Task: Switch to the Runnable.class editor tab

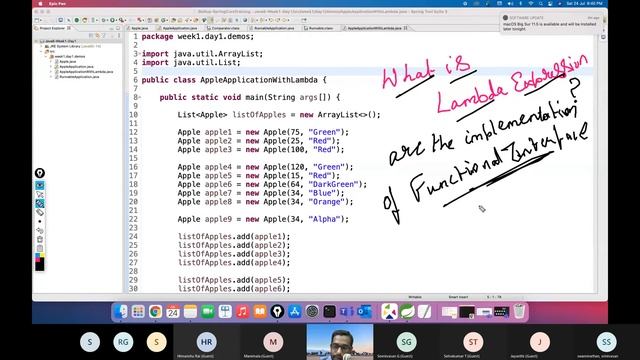Action: (x=320, y=28)
